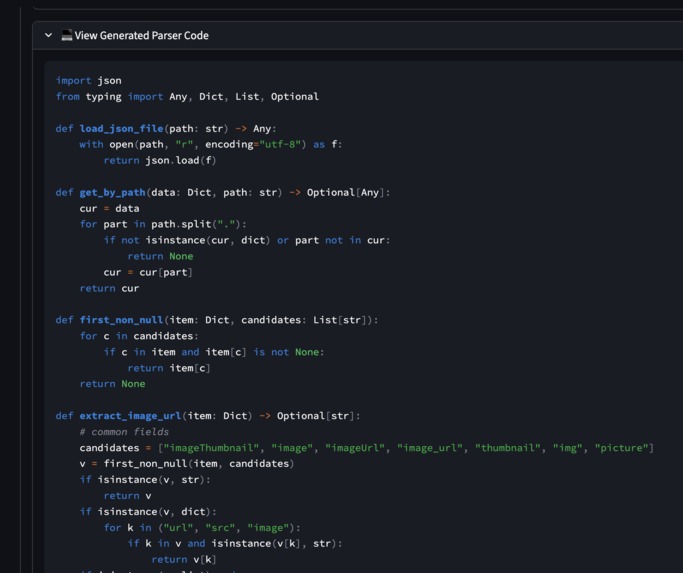Click the 'if isinstance(v, dict):' line
This screenshot has width=683, height=573.
pyautogui.click(x=148, y=512)
